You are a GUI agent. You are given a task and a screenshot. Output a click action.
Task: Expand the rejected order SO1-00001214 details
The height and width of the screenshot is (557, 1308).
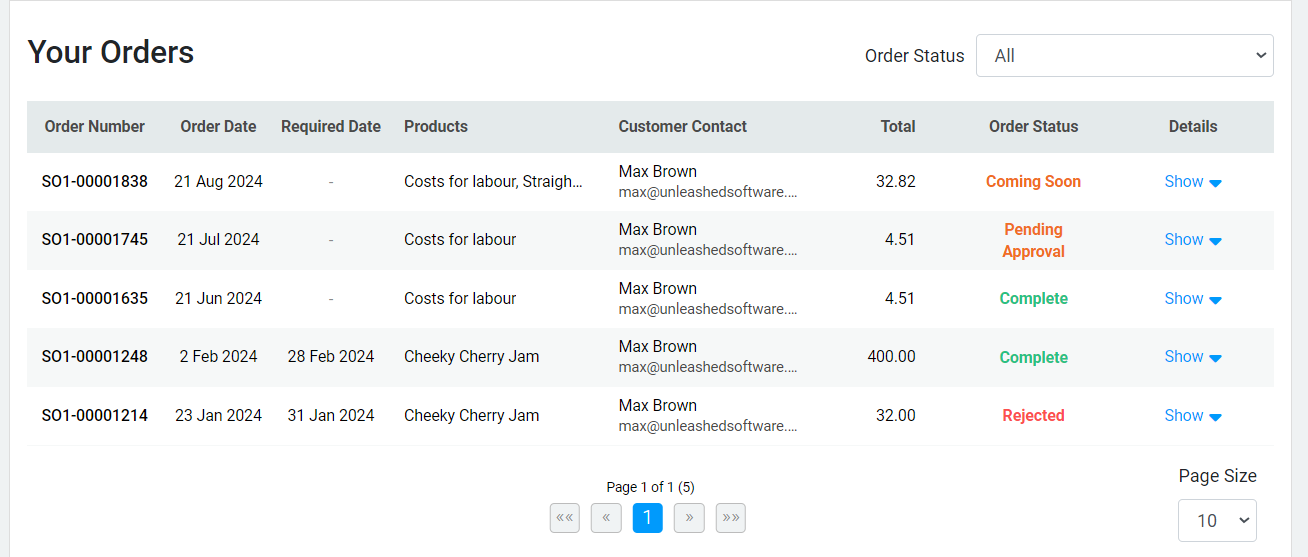(x=1193, y=416)
